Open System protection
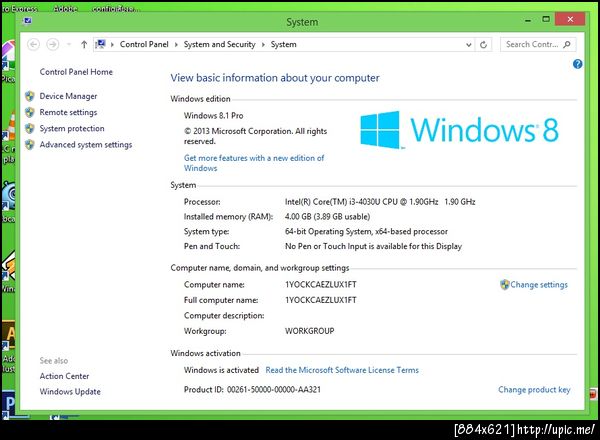Viewport: 600px width, 440px height. [x=72, y=128]
